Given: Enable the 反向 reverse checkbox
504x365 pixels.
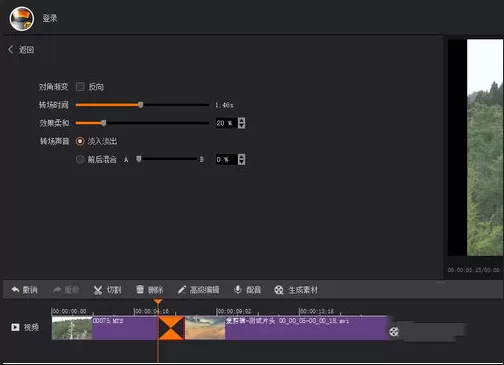Looking at the screenshot, I should tap(80, 87).
